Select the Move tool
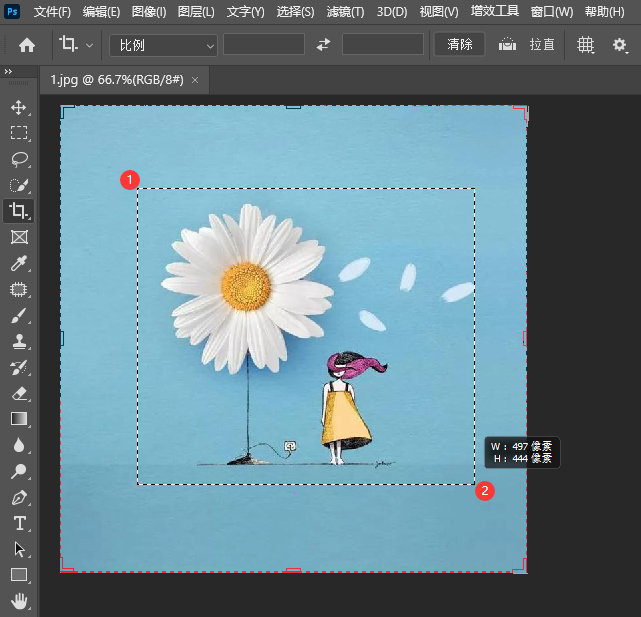The height and width of the screenshot is (617, 641). (x=18, y=107)
